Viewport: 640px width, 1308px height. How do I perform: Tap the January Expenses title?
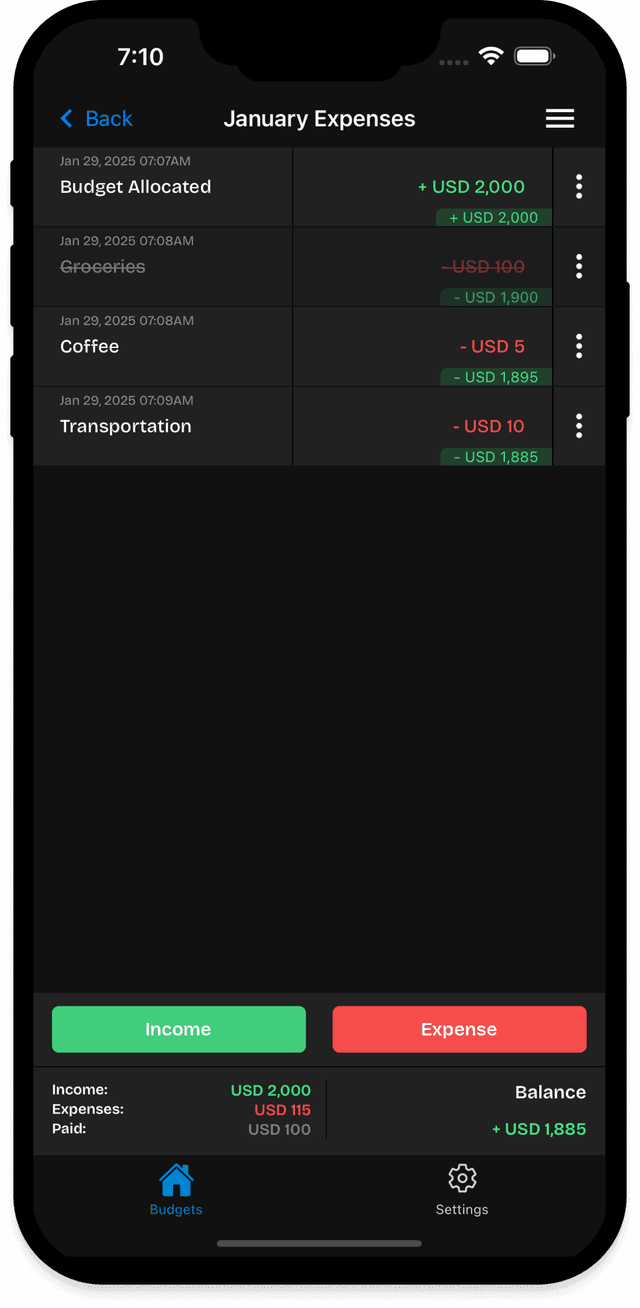tap(319, 118)
